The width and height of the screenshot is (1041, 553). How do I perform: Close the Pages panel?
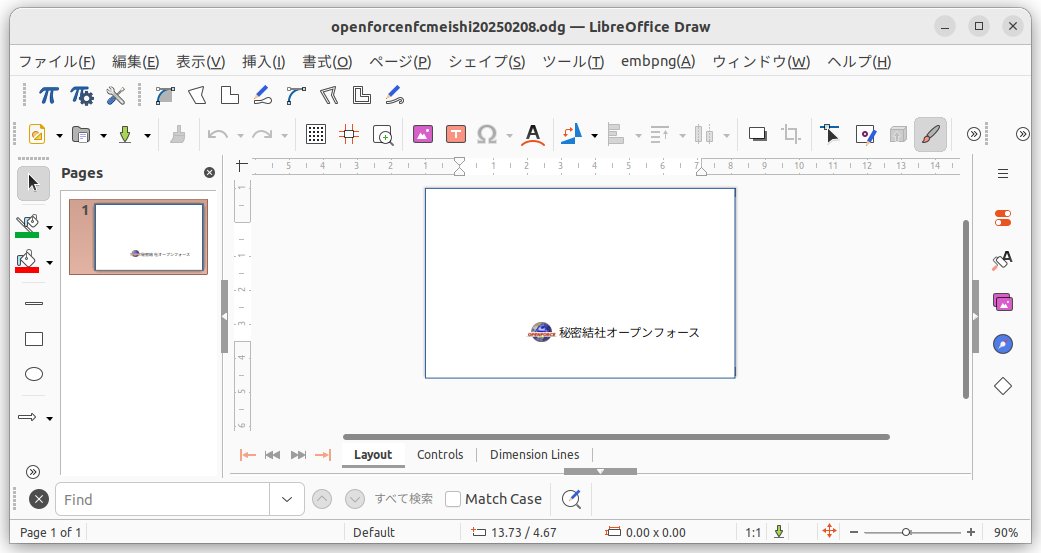[209, 173]
